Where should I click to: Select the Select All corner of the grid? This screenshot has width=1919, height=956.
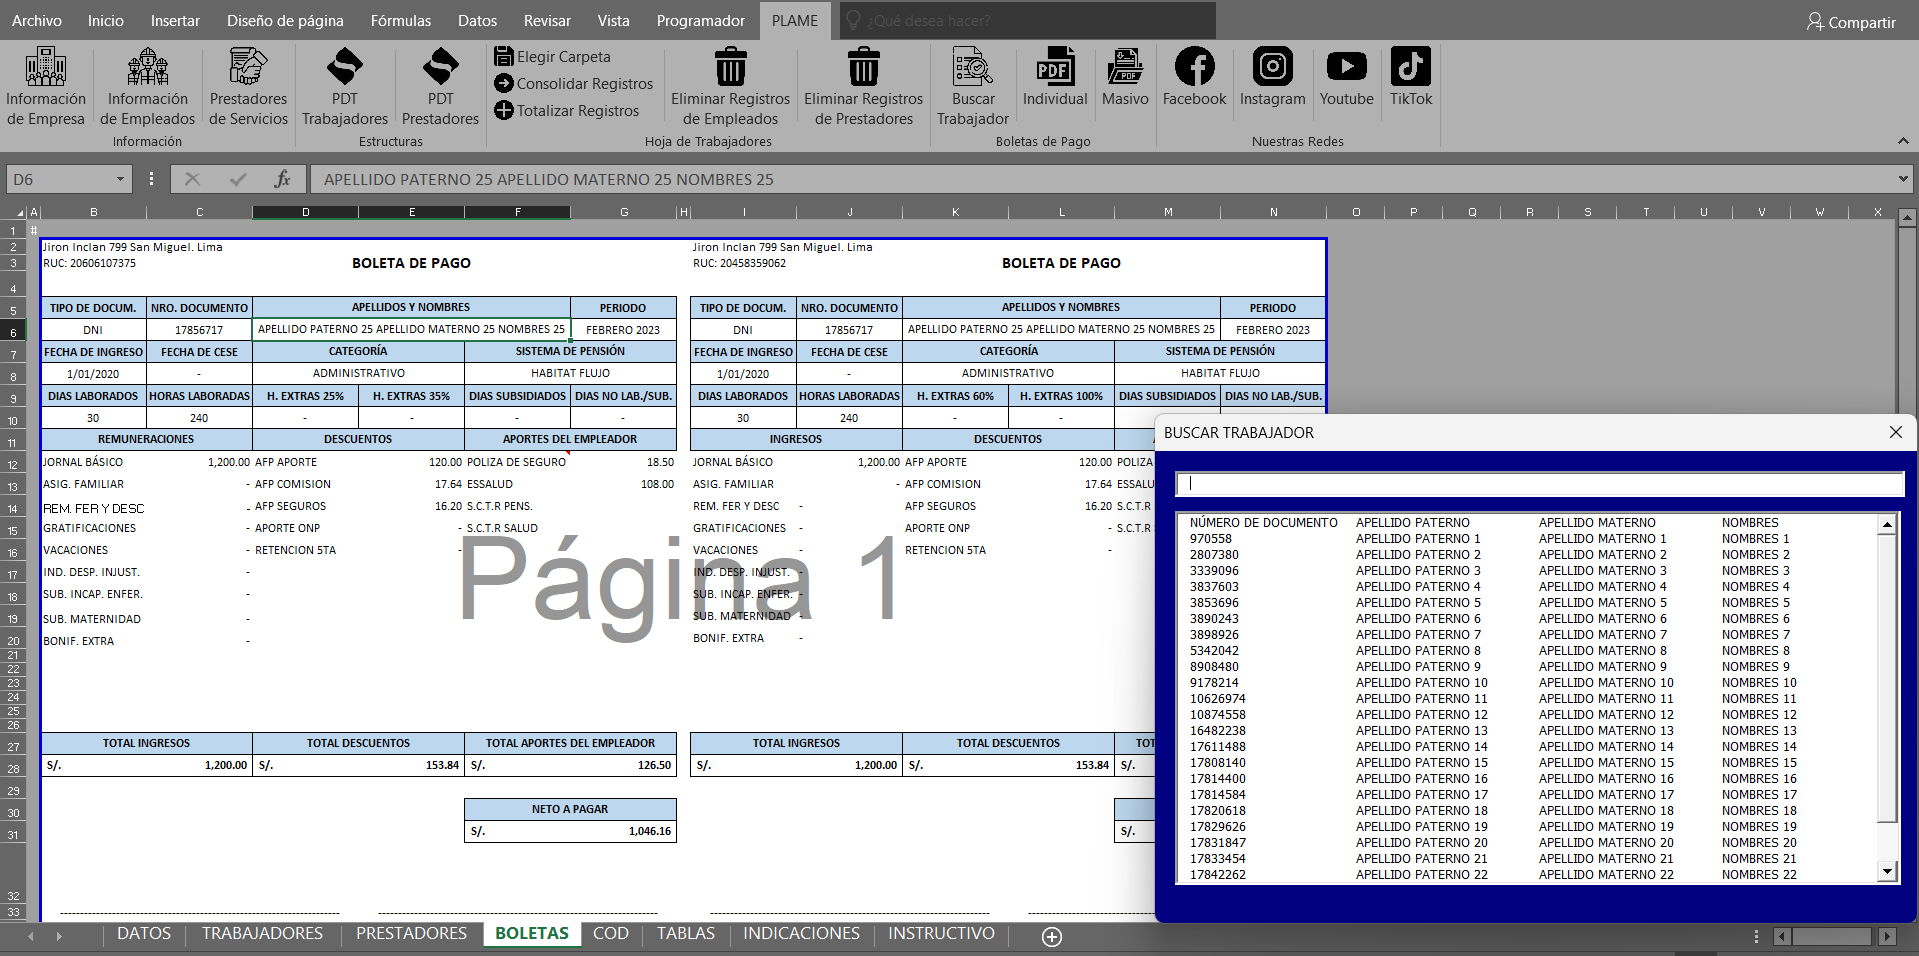(x=13, y=212)
